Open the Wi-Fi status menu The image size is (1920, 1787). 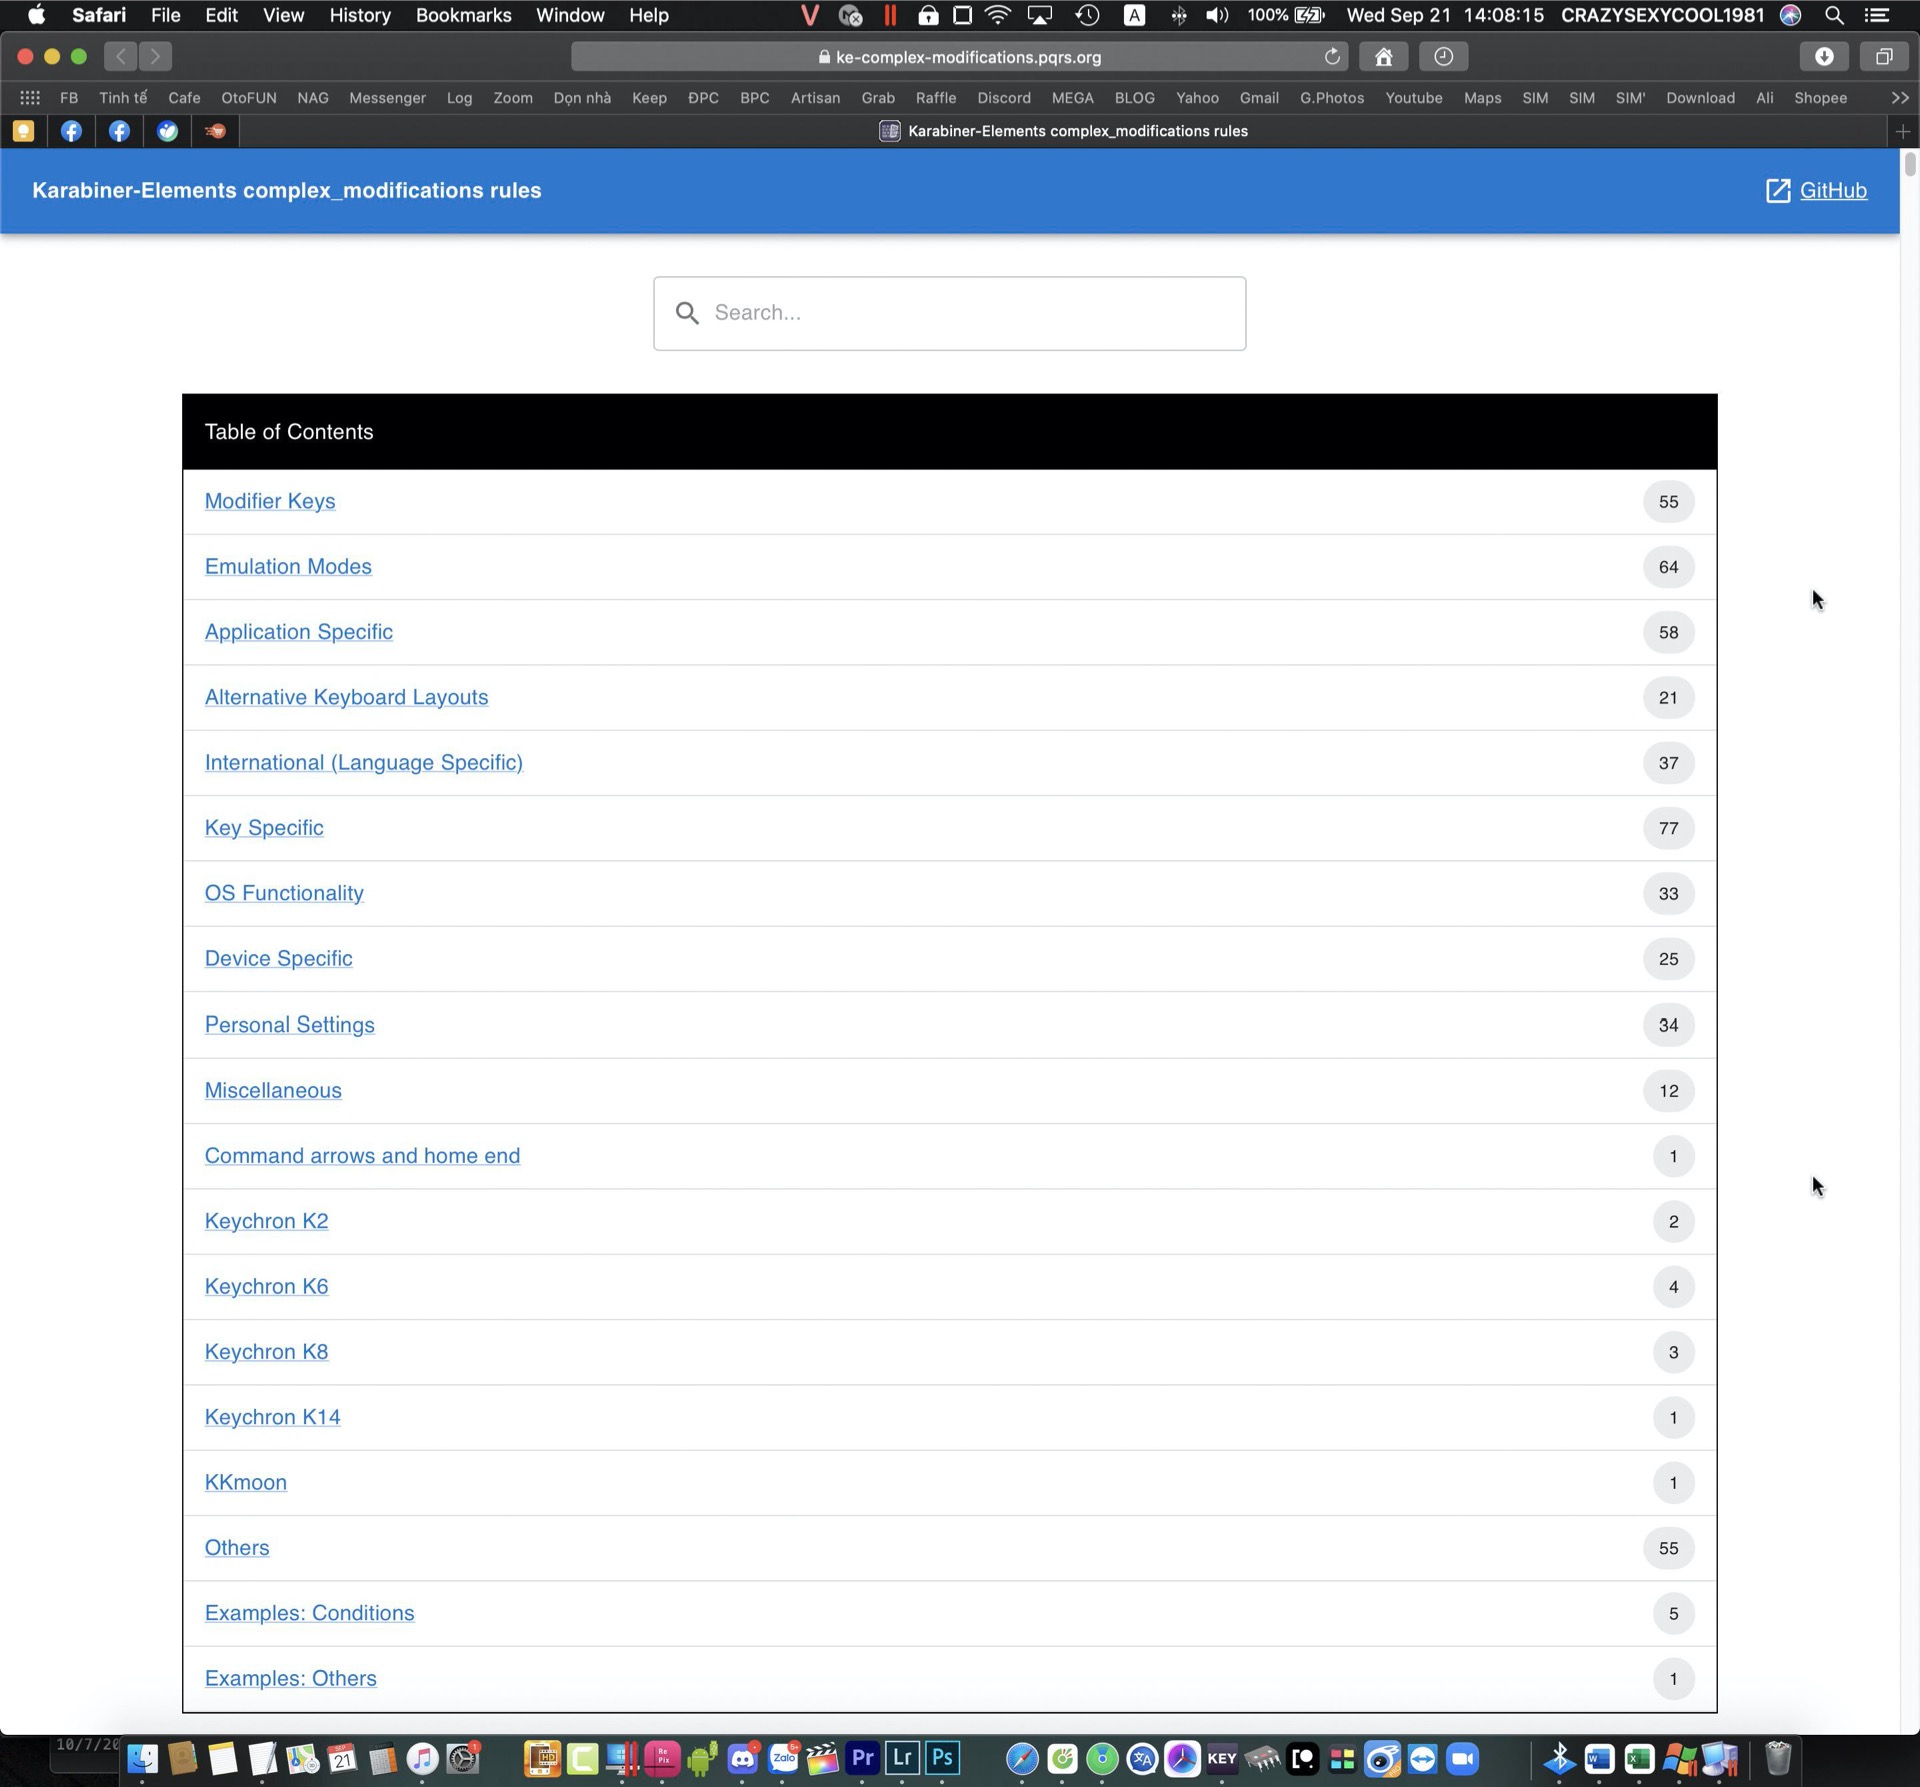point(997,15)
